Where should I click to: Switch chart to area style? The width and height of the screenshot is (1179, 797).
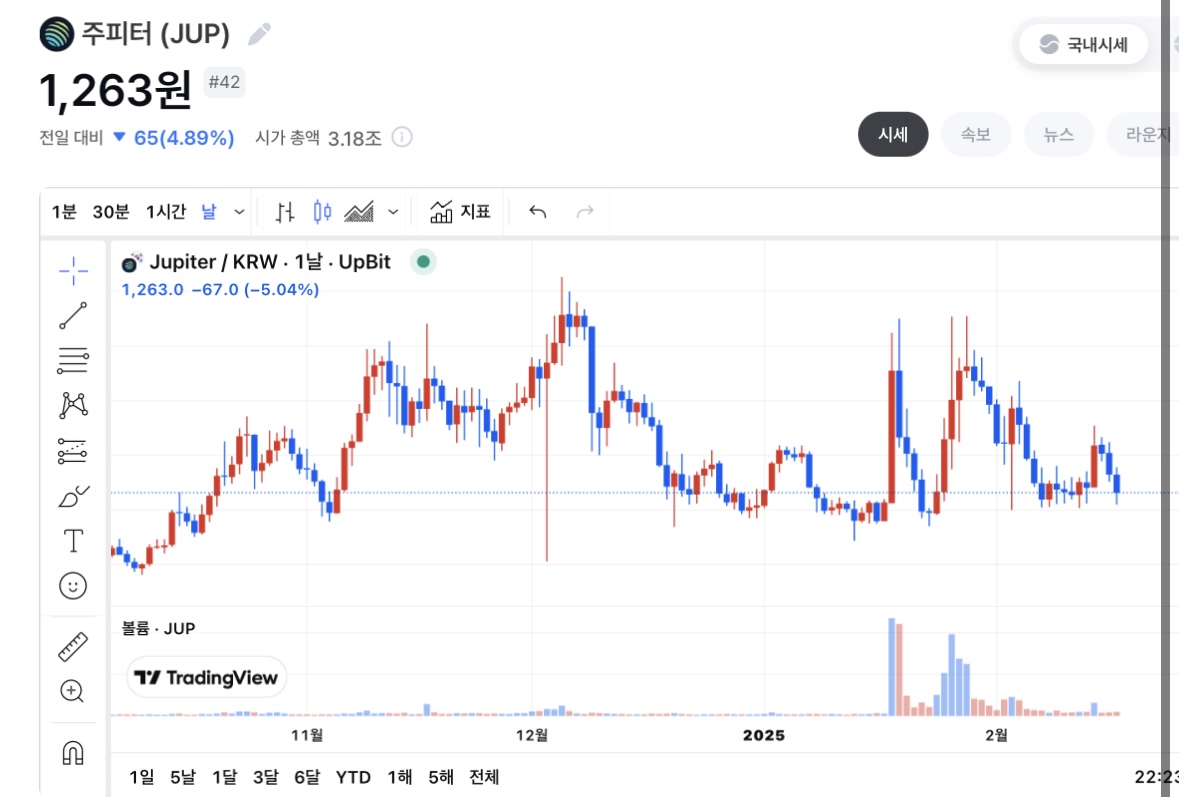[359, 212]
